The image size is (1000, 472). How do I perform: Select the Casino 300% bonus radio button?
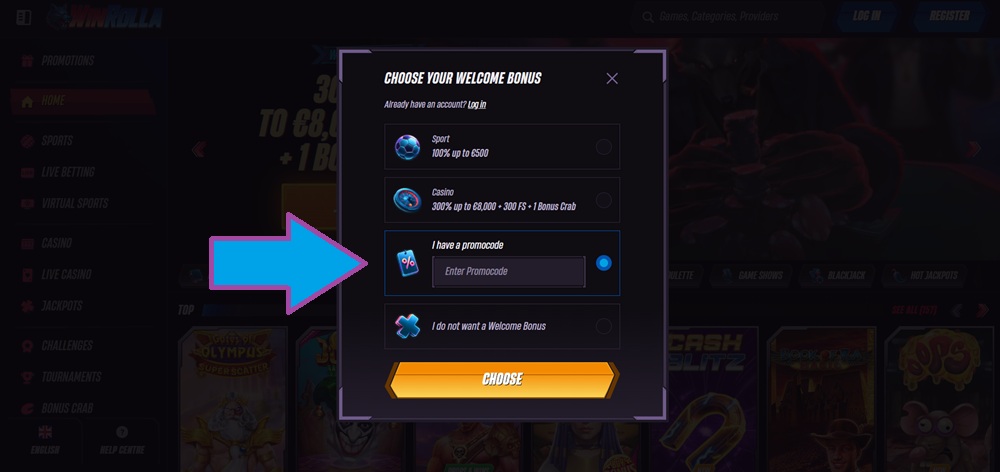click(x=603, y=200)
